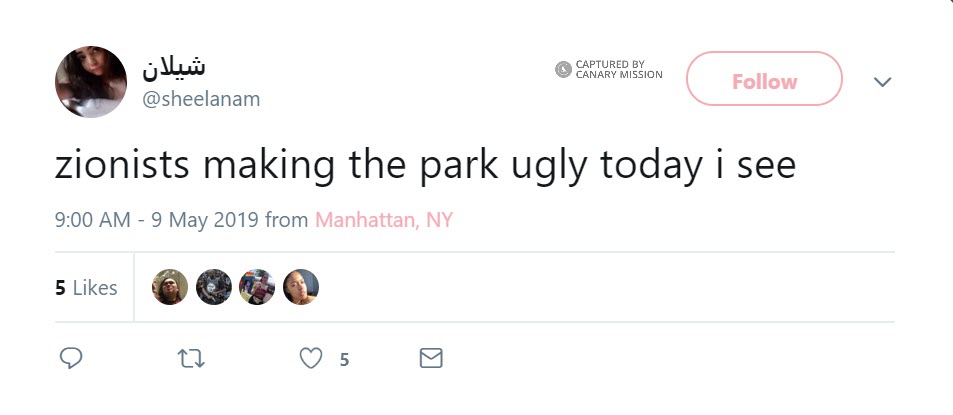The width and height of the screenshot is (953, 415).
Task: Open the first liker's avatar in Likes row
Action: click(169, 287)
